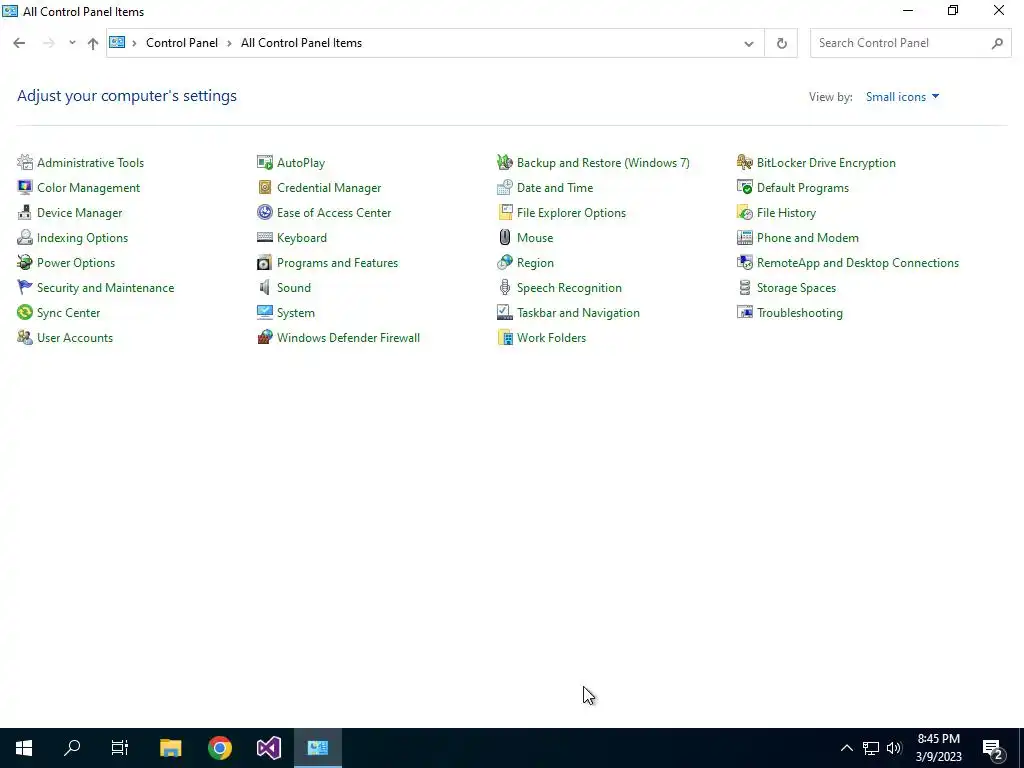1024x768 pixels.
Task: Click the Programs and Features icon
Action: pos(264,263)
